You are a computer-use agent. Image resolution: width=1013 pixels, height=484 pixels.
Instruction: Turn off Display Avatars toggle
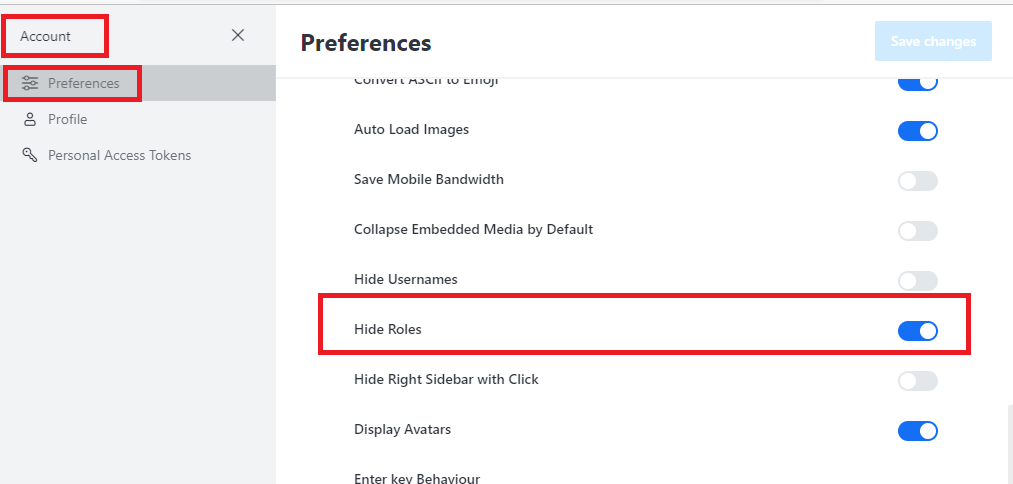coord(917,430)
